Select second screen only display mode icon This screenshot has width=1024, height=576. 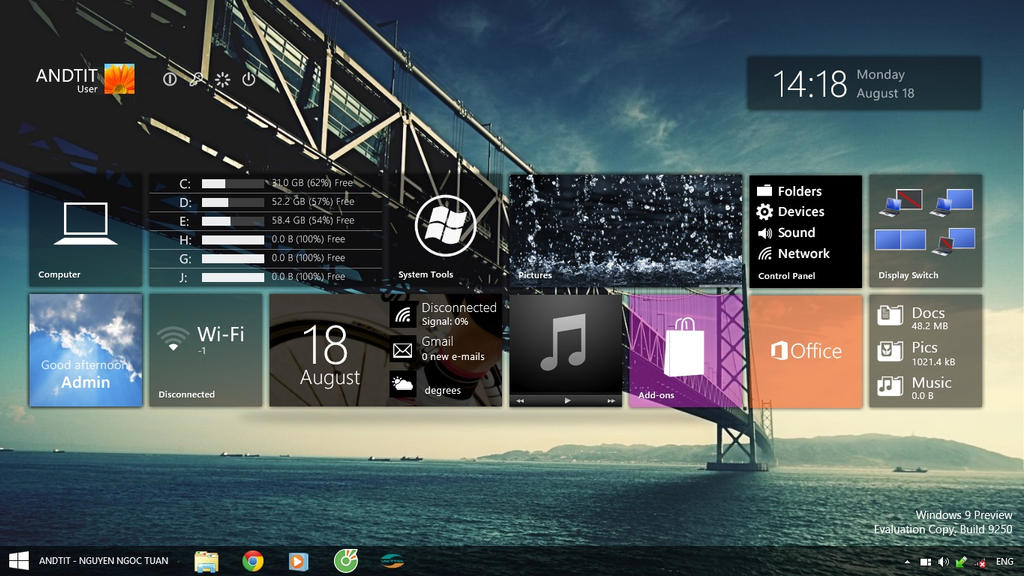953,241
